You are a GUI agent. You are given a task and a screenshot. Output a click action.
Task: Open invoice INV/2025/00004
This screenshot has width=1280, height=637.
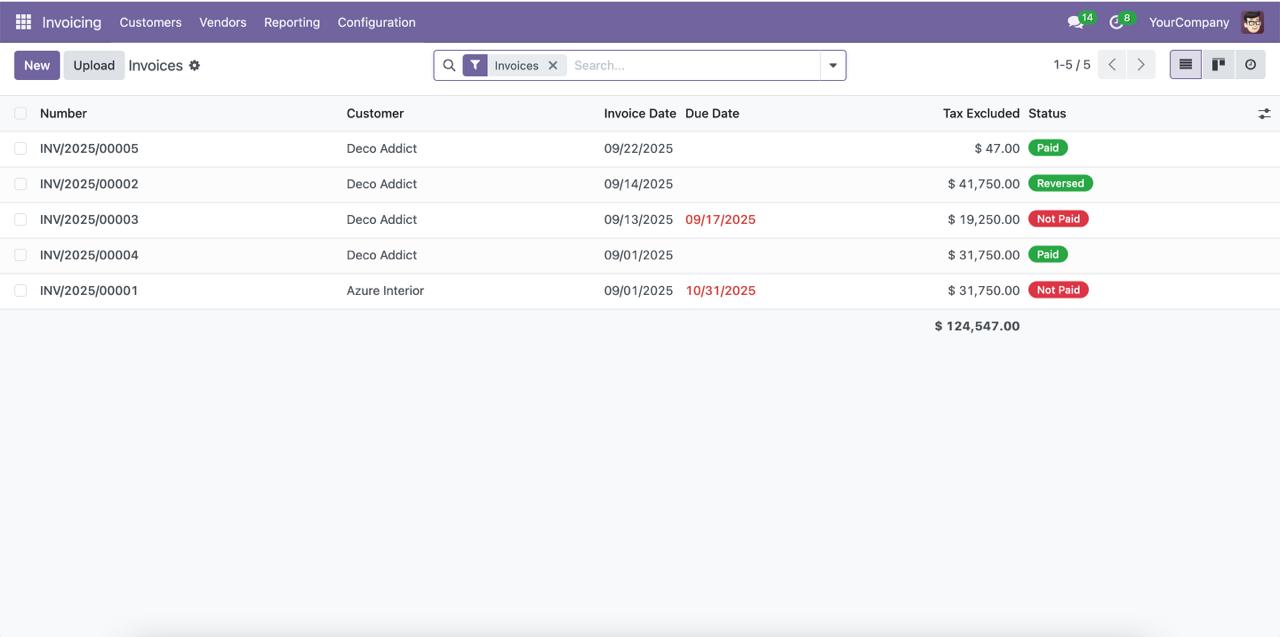tap(89, 255)
